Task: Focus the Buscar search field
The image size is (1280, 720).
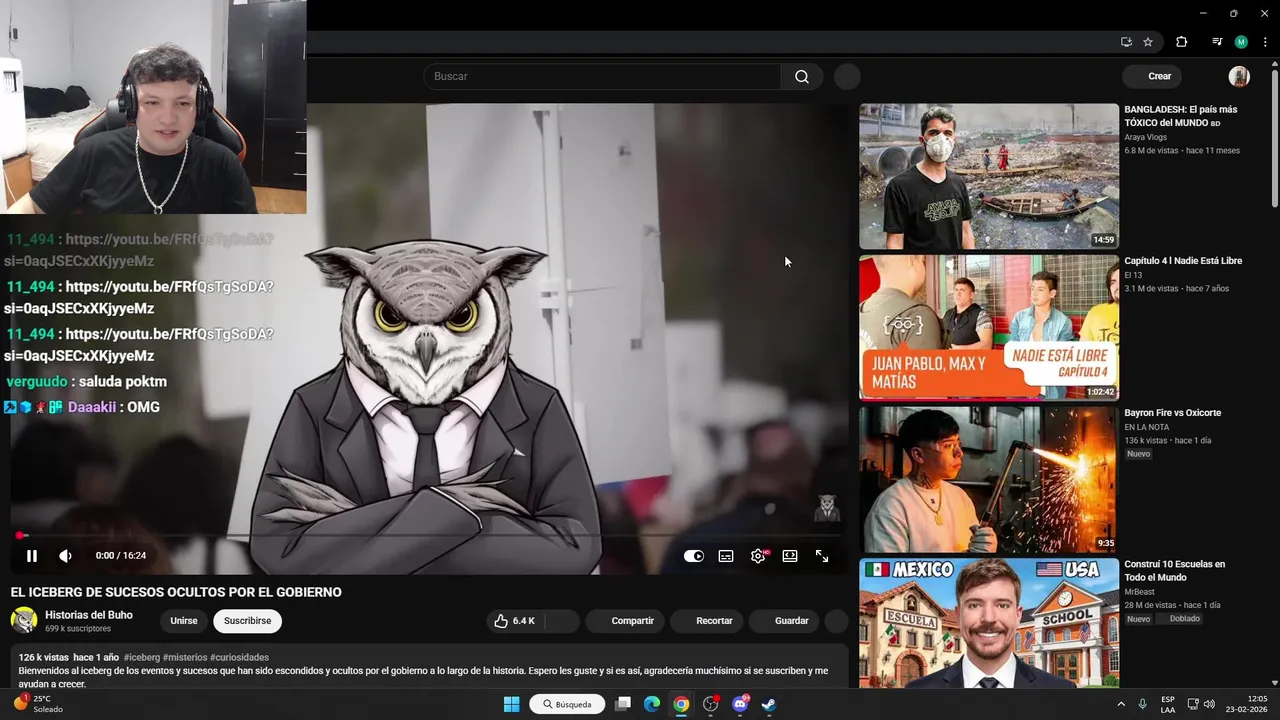Action: pyautogui.click(x=603, y=77)
